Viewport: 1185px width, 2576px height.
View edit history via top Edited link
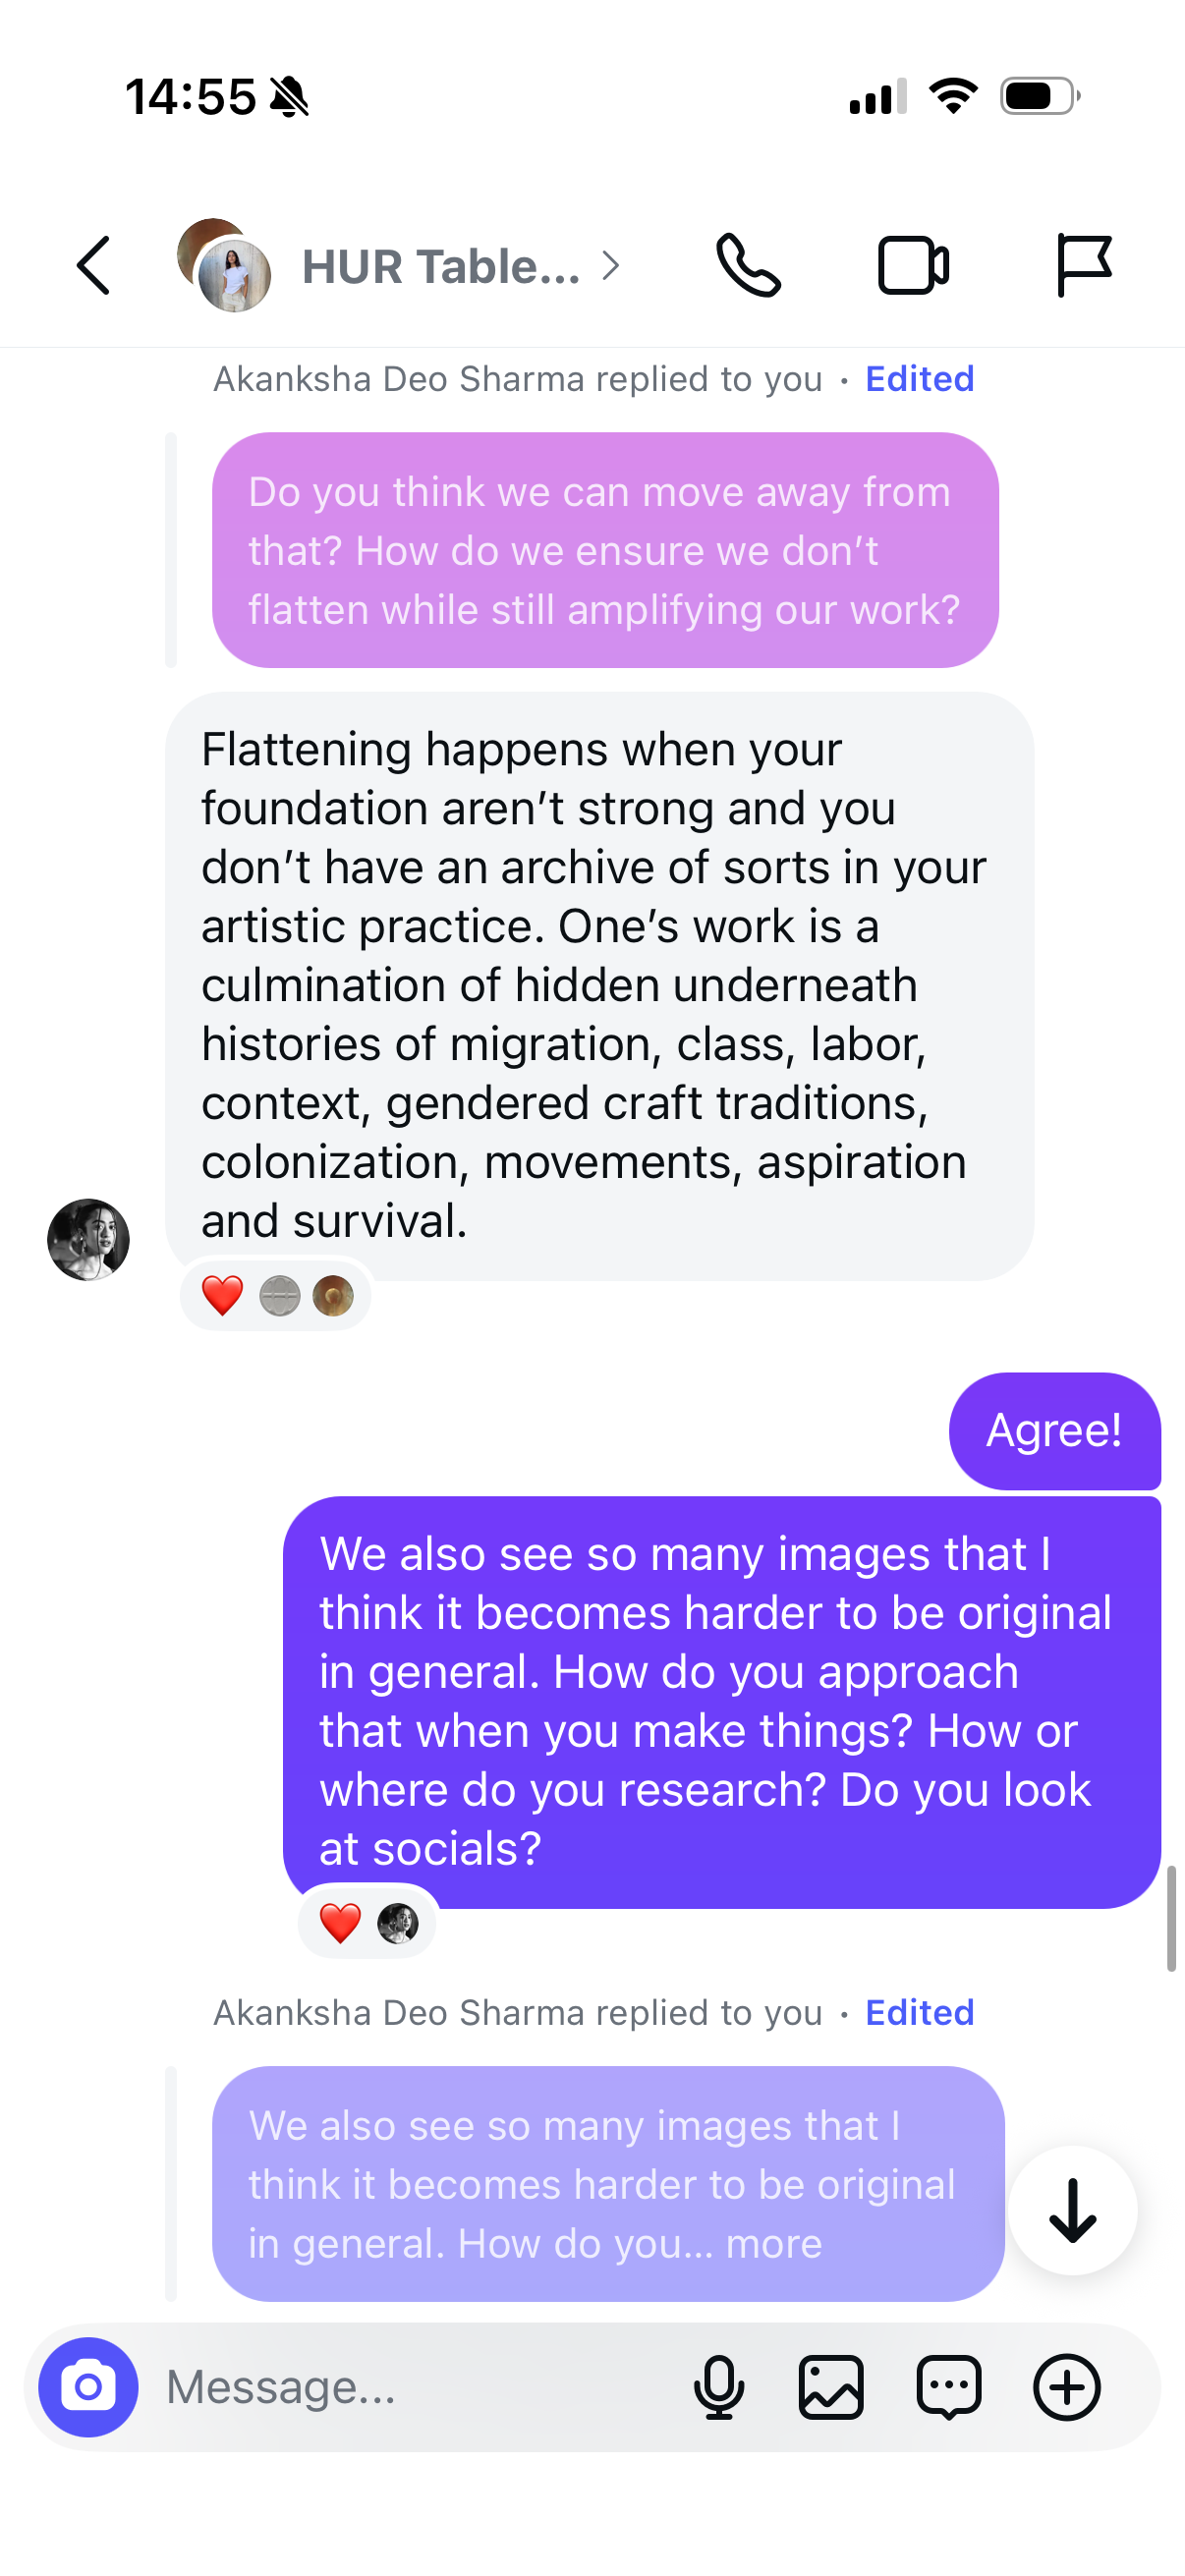pyautogui.click(x=919, y=379)
